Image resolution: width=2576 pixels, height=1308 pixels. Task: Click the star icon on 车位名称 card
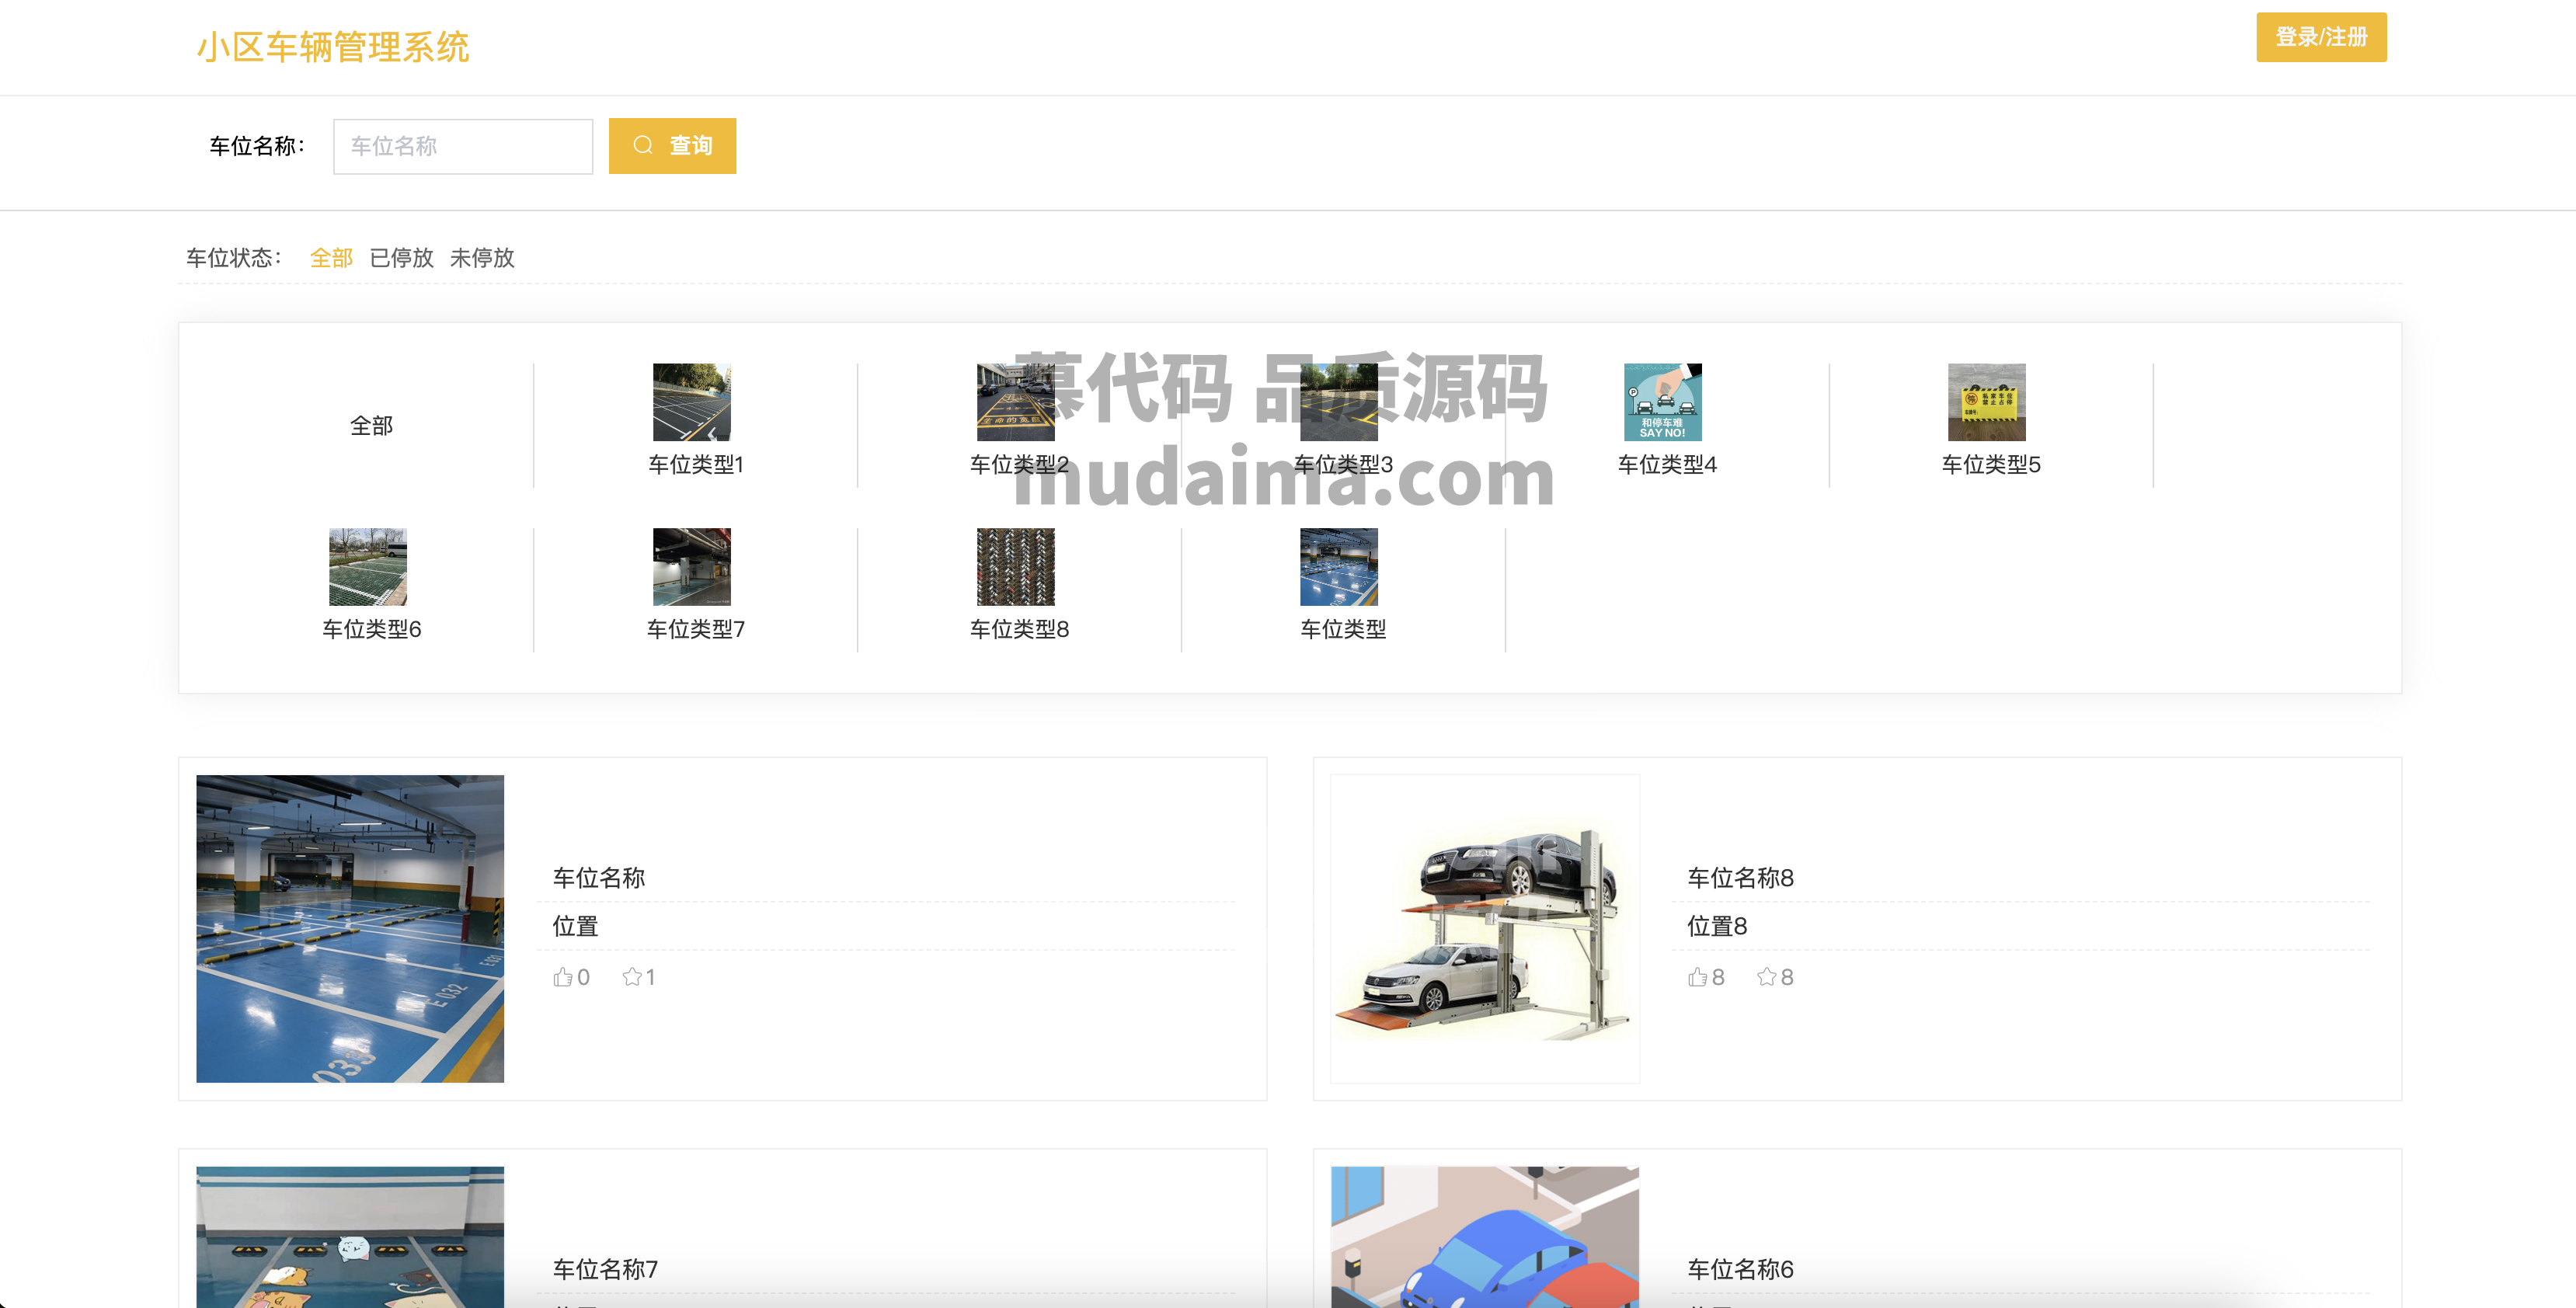click(632, 977)
